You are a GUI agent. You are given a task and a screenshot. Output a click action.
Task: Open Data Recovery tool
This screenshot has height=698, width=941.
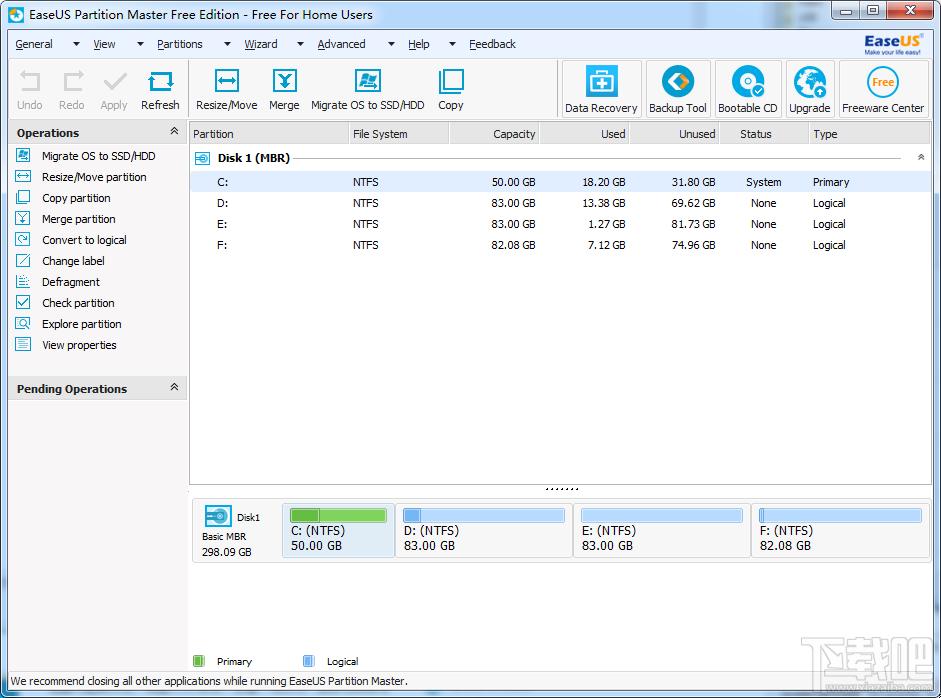(601, 89)
